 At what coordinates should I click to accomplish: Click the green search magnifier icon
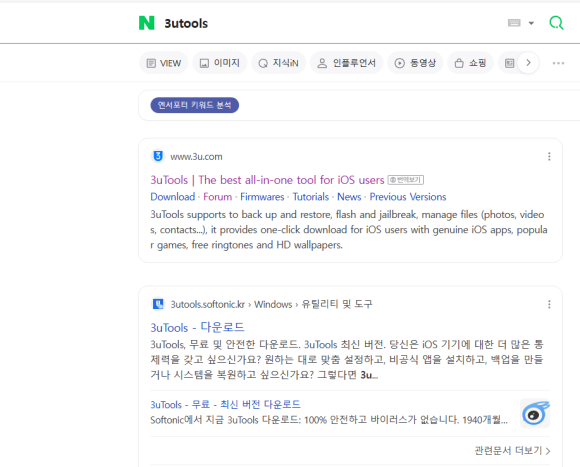click(x=556, y=23)
